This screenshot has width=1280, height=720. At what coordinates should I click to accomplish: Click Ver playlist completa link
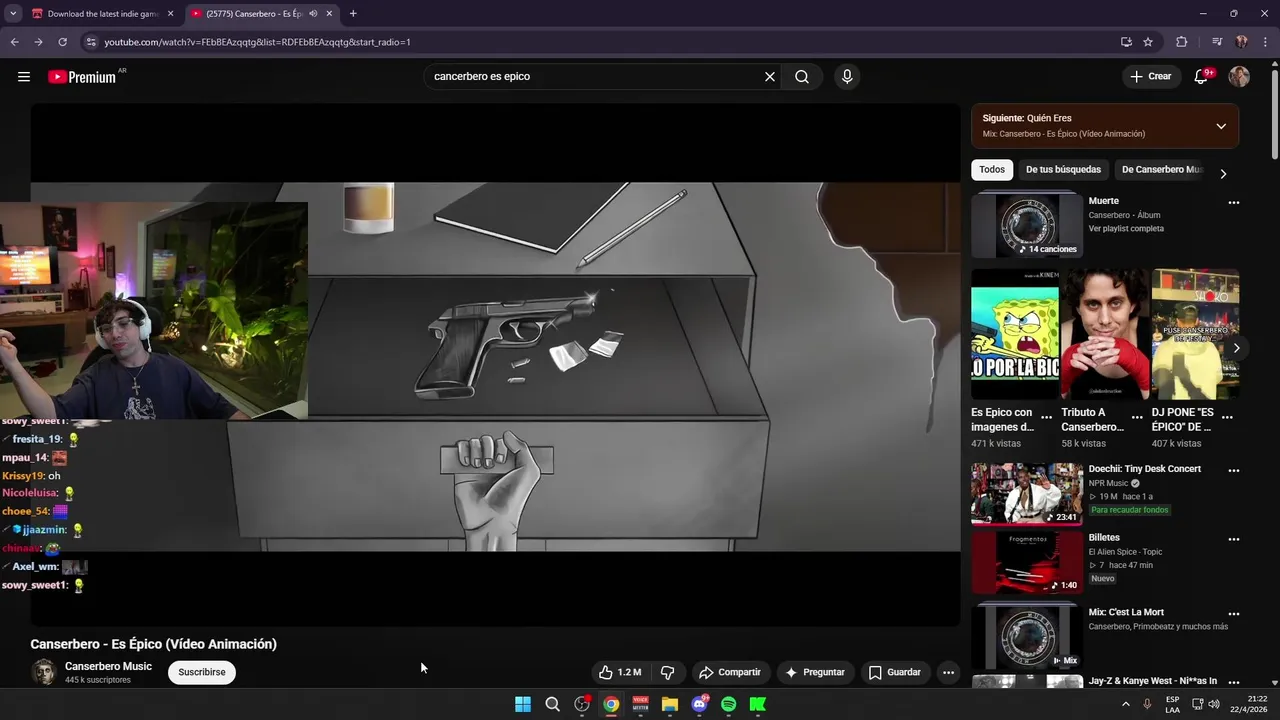coord(1126,229)
